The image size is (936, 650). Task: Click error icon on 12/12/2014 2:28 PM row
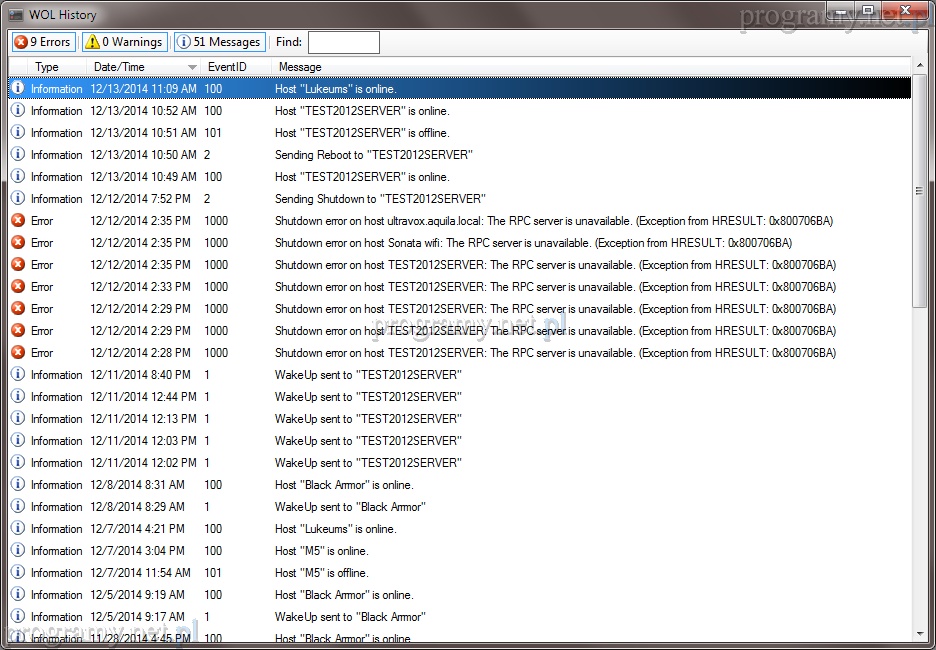[17, 353]
